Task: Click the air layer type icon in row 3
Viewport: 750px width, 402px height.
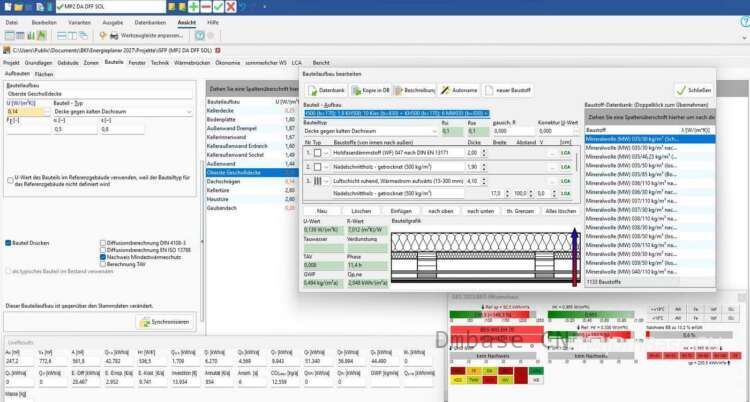Action: (318, 181)
